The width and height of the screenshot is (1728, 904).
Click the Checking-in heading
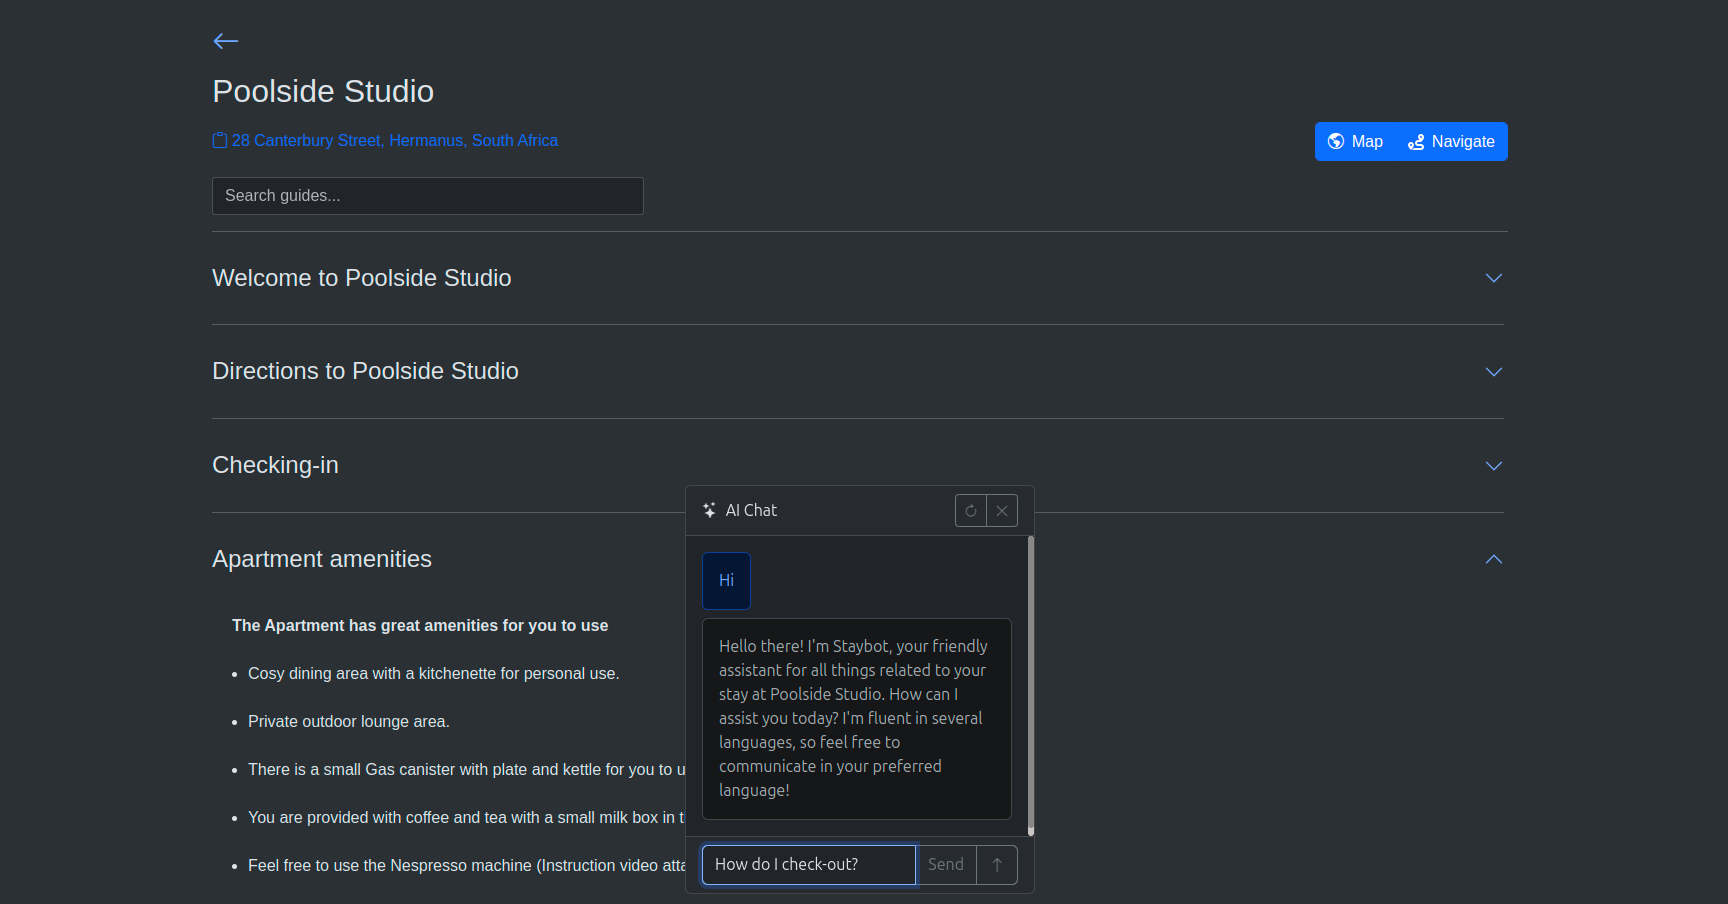click(x=275, y=465)
